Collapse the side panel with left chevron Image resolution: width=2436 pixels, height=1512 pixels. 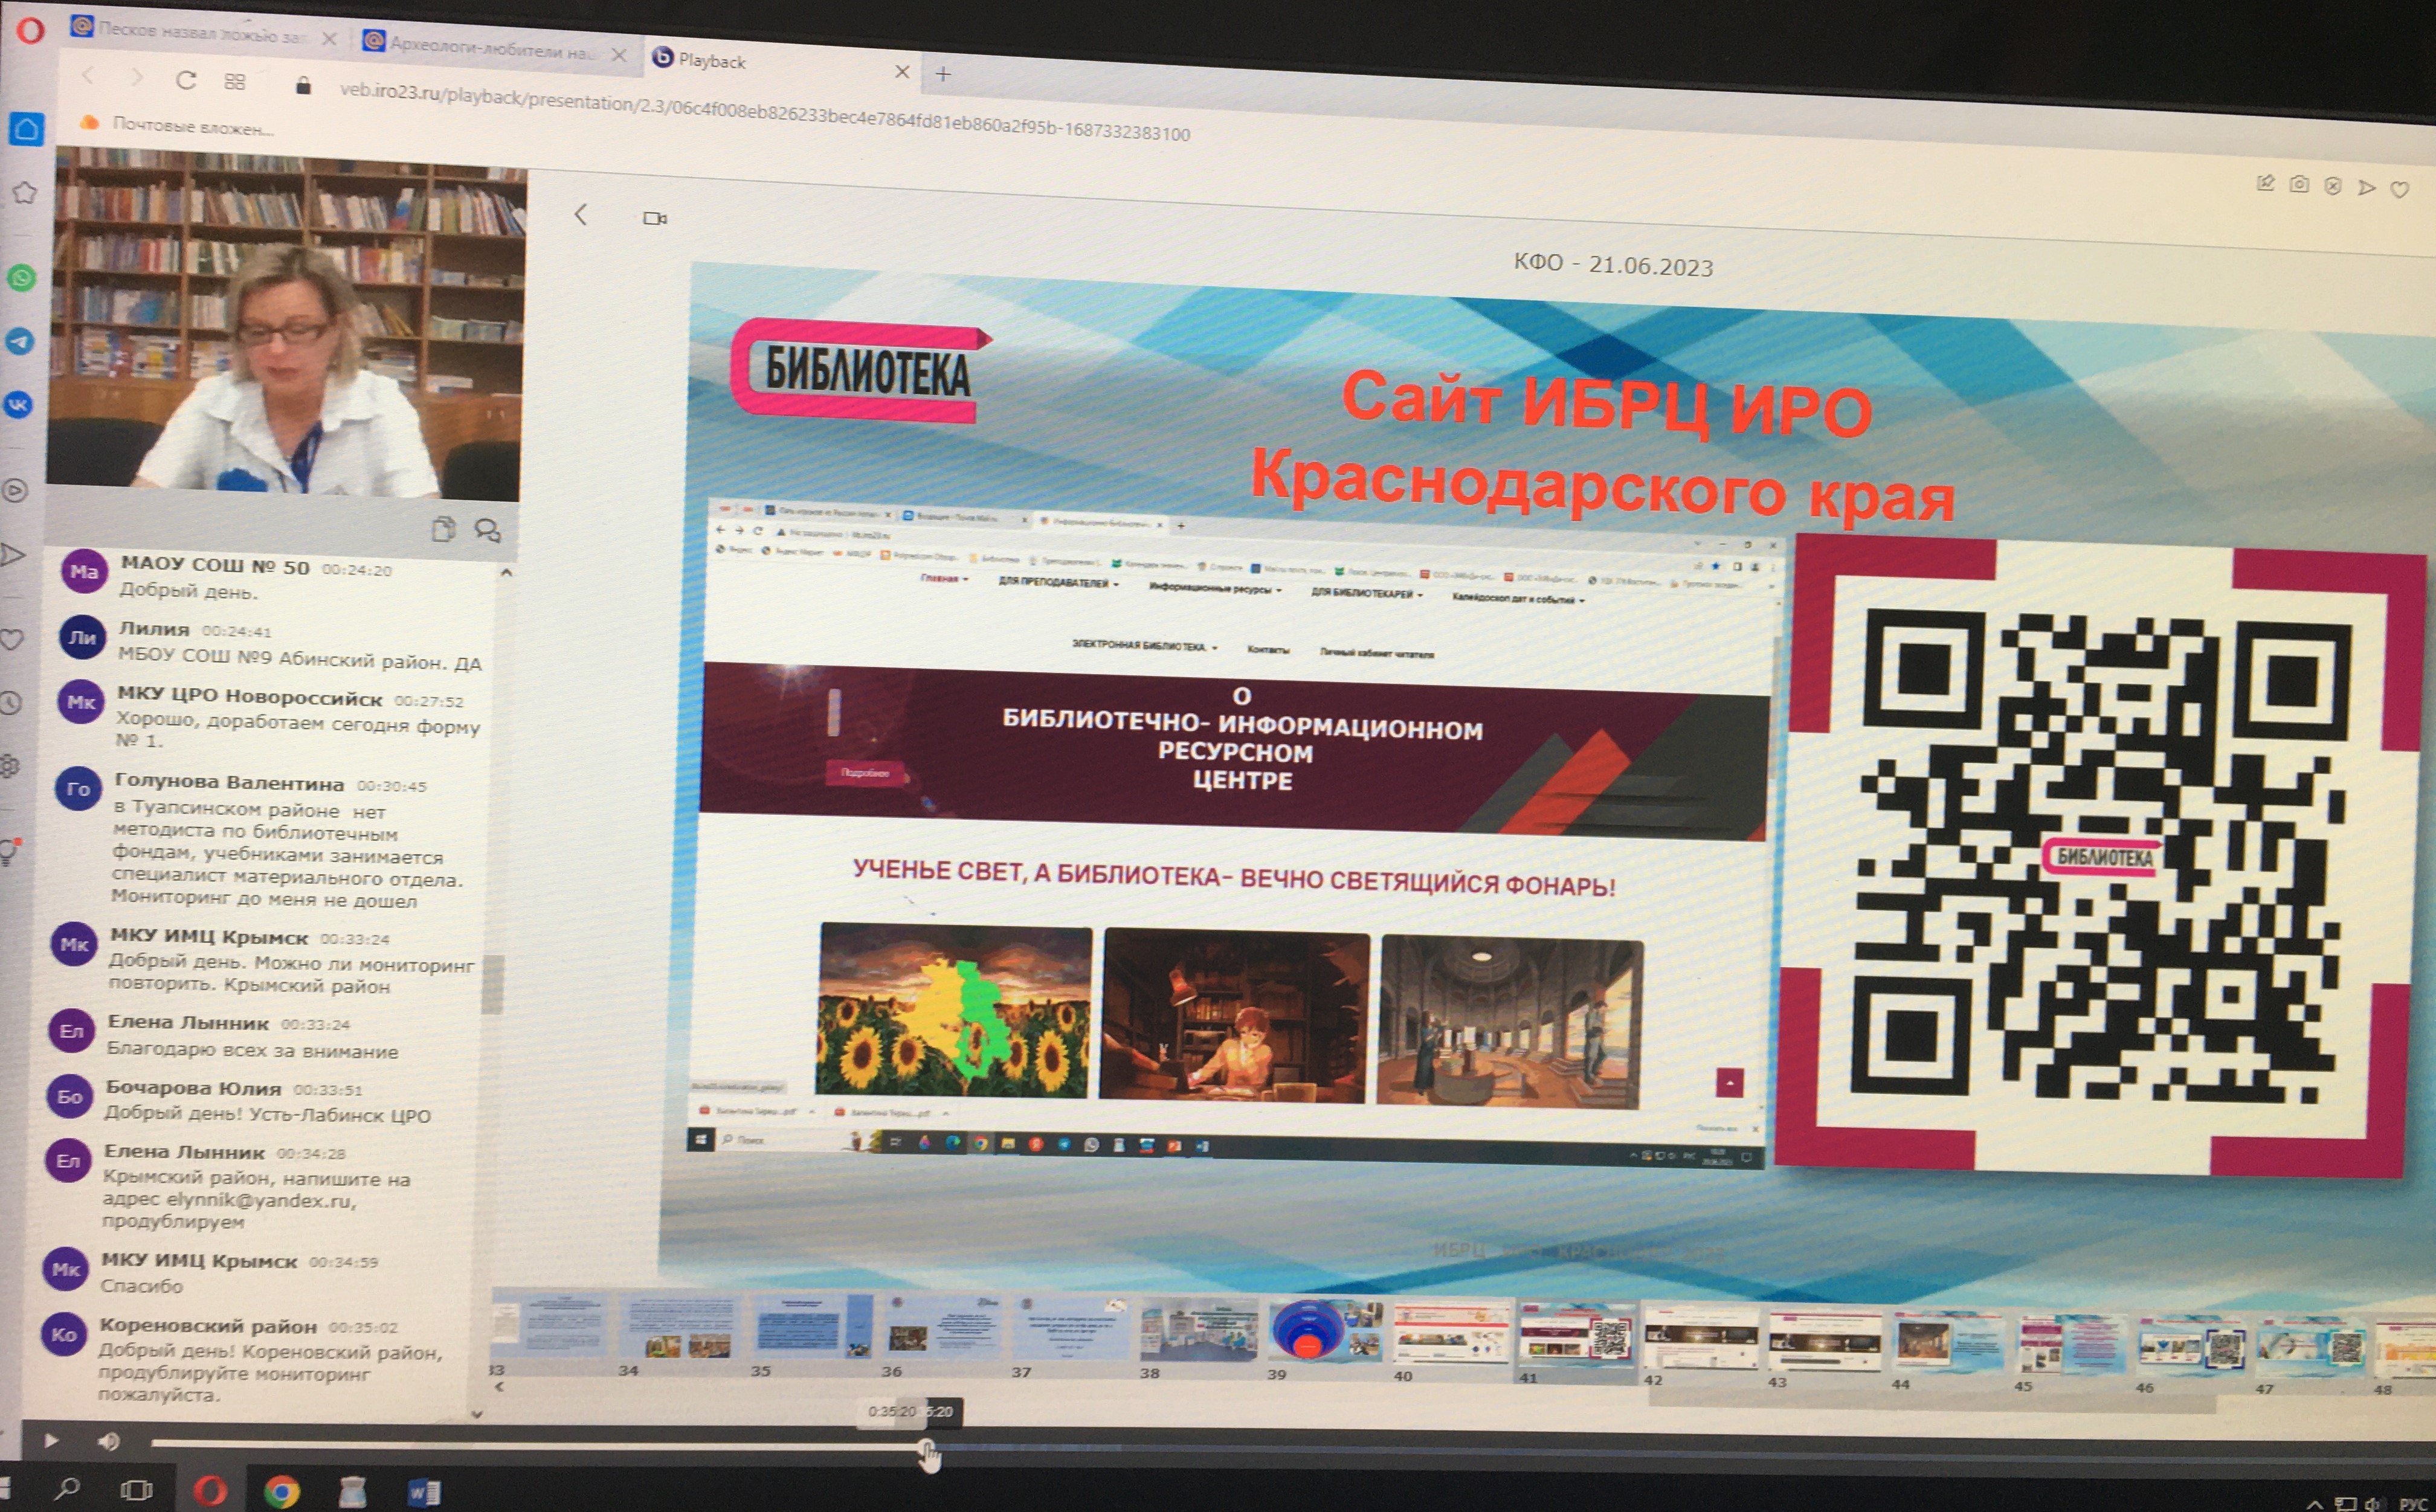(x=581, y=214)
